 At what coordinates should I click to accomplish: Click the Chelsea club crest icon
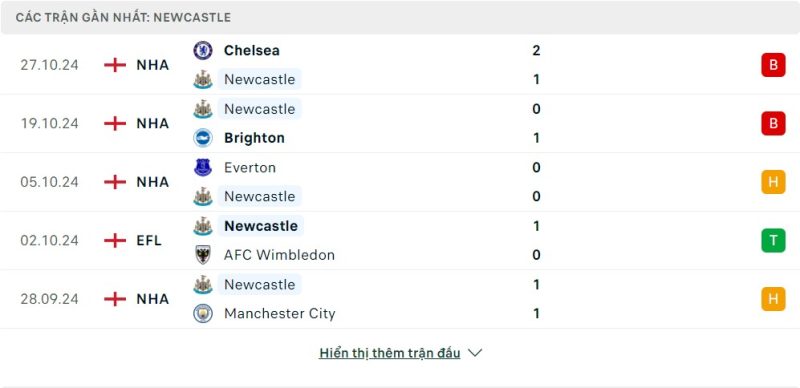203,51
